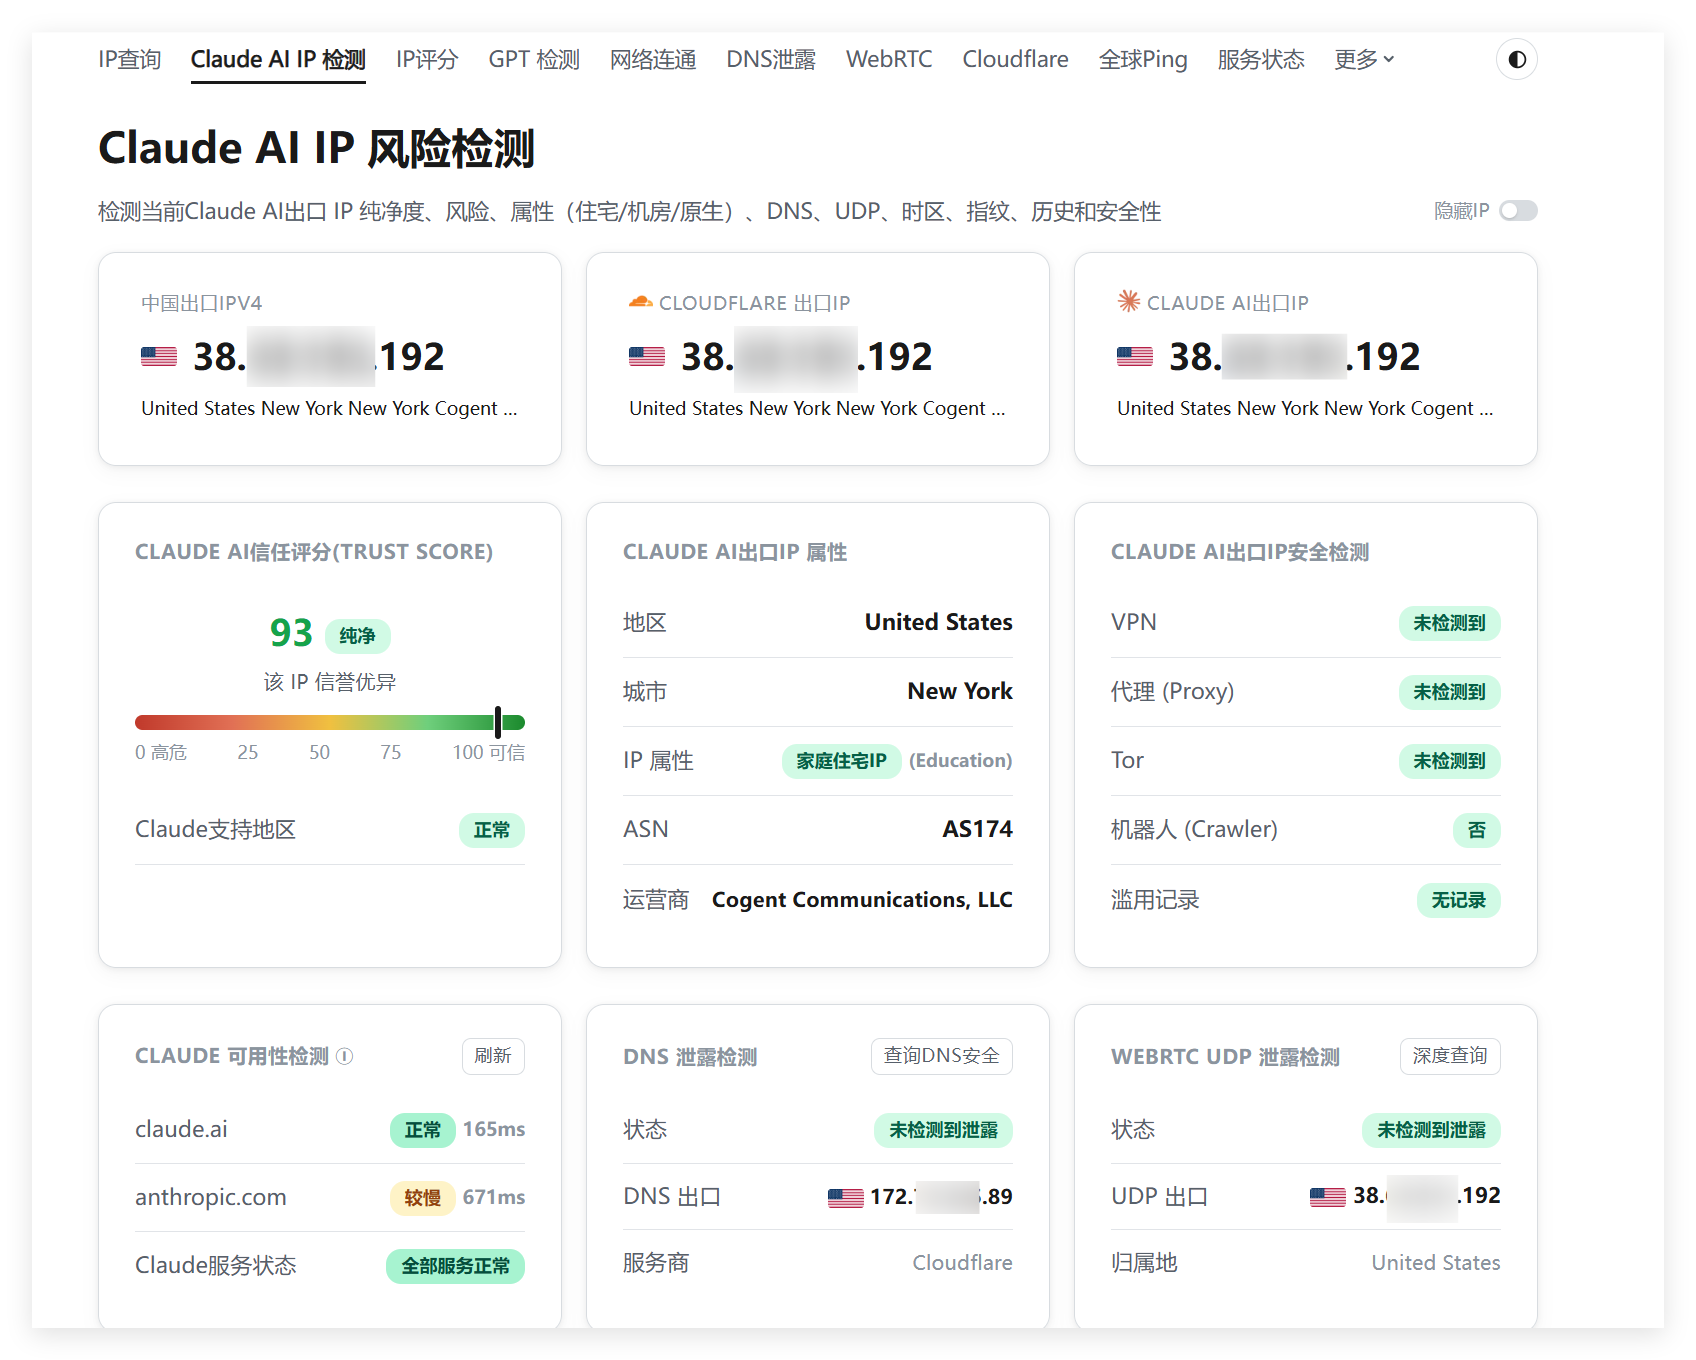Expand the 更多 dropdown menu
1696x1360 pixels.
(x=1364, y=60)
